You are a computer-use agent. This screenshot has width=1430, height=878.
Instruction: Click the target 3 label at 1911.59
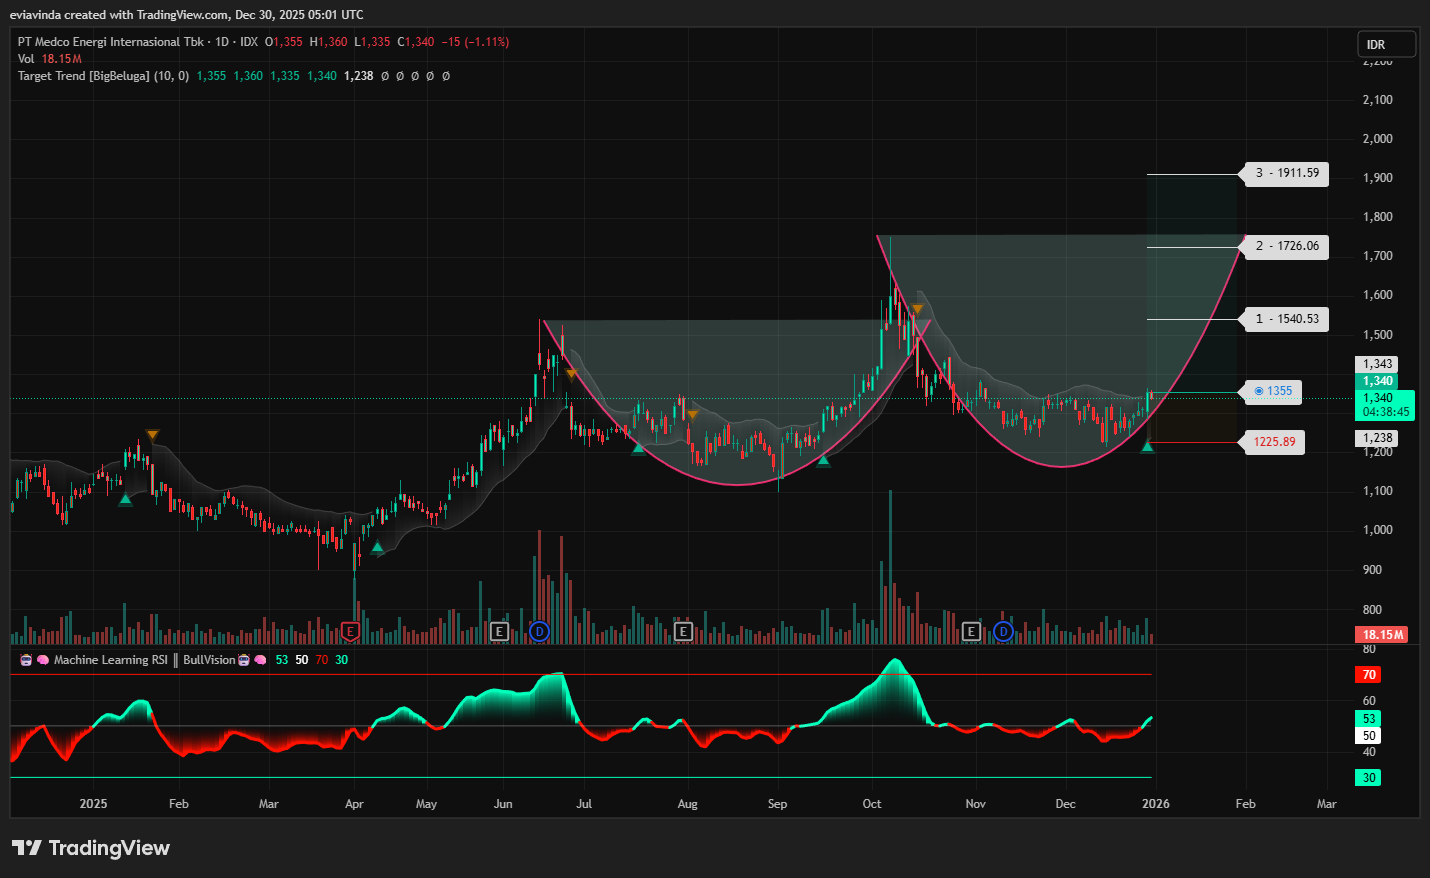[x=1287, y=173]
